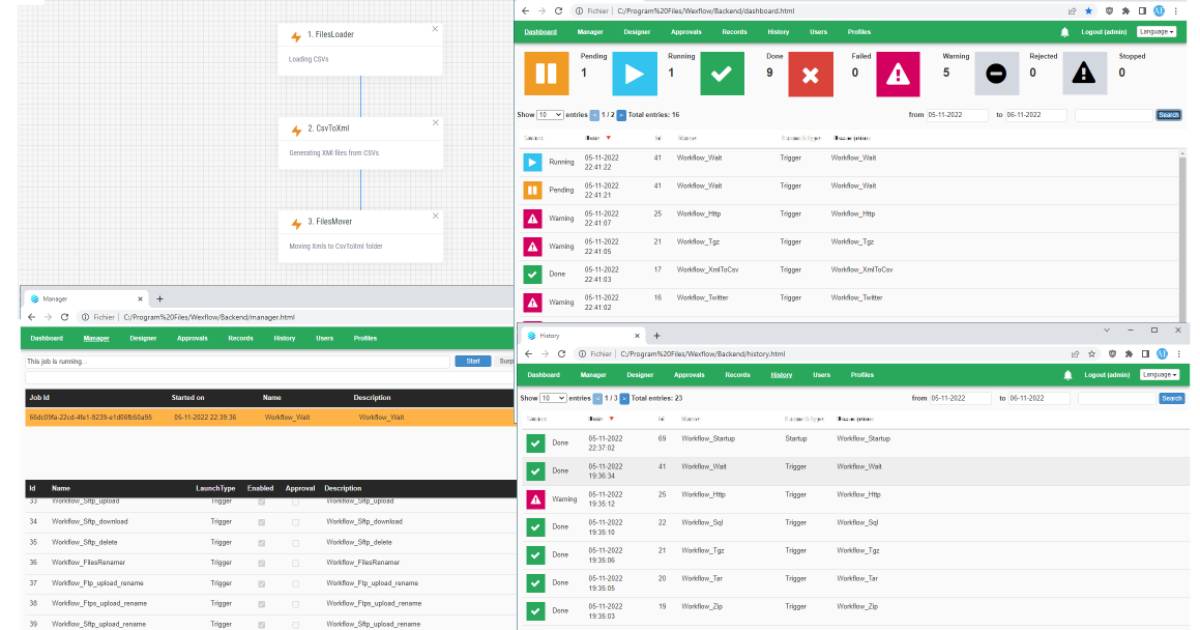Viewport: 1200px width, 630px height.
Task: Click the Rejected minus status icon
Action: [x=996, y=72]
